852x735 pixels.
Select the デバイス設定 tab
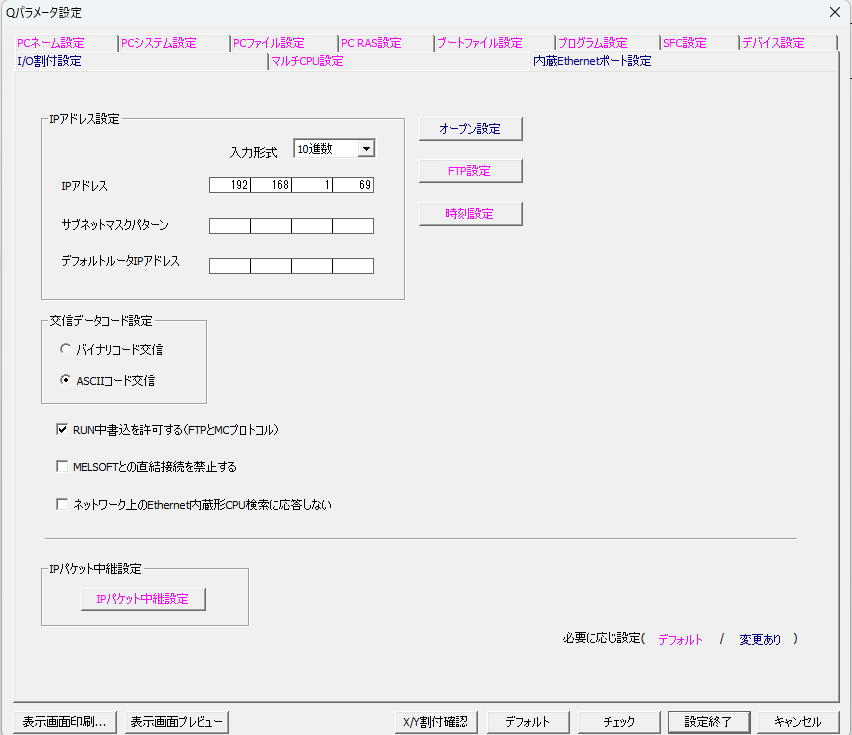pyautogui.click(x=772, y=43)
